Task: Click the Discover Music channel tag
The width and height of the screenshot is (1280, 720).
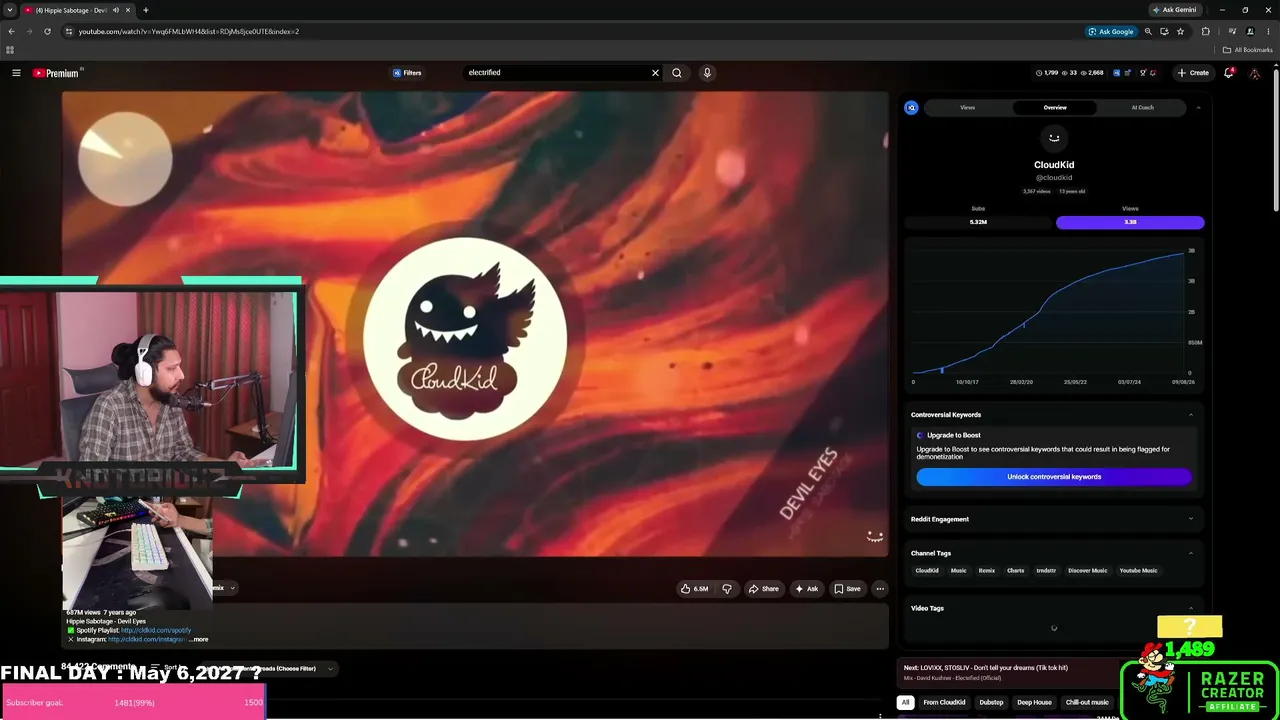Action: point(1087,571)
